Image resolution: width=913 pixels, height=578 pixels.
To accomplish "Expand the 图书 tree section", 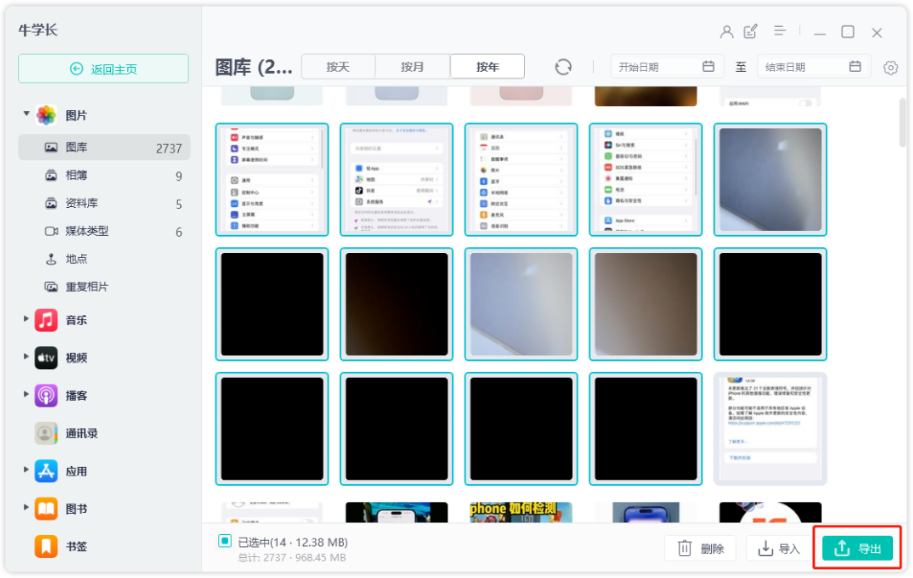I will pyautogui.click(x=26, y=507).
